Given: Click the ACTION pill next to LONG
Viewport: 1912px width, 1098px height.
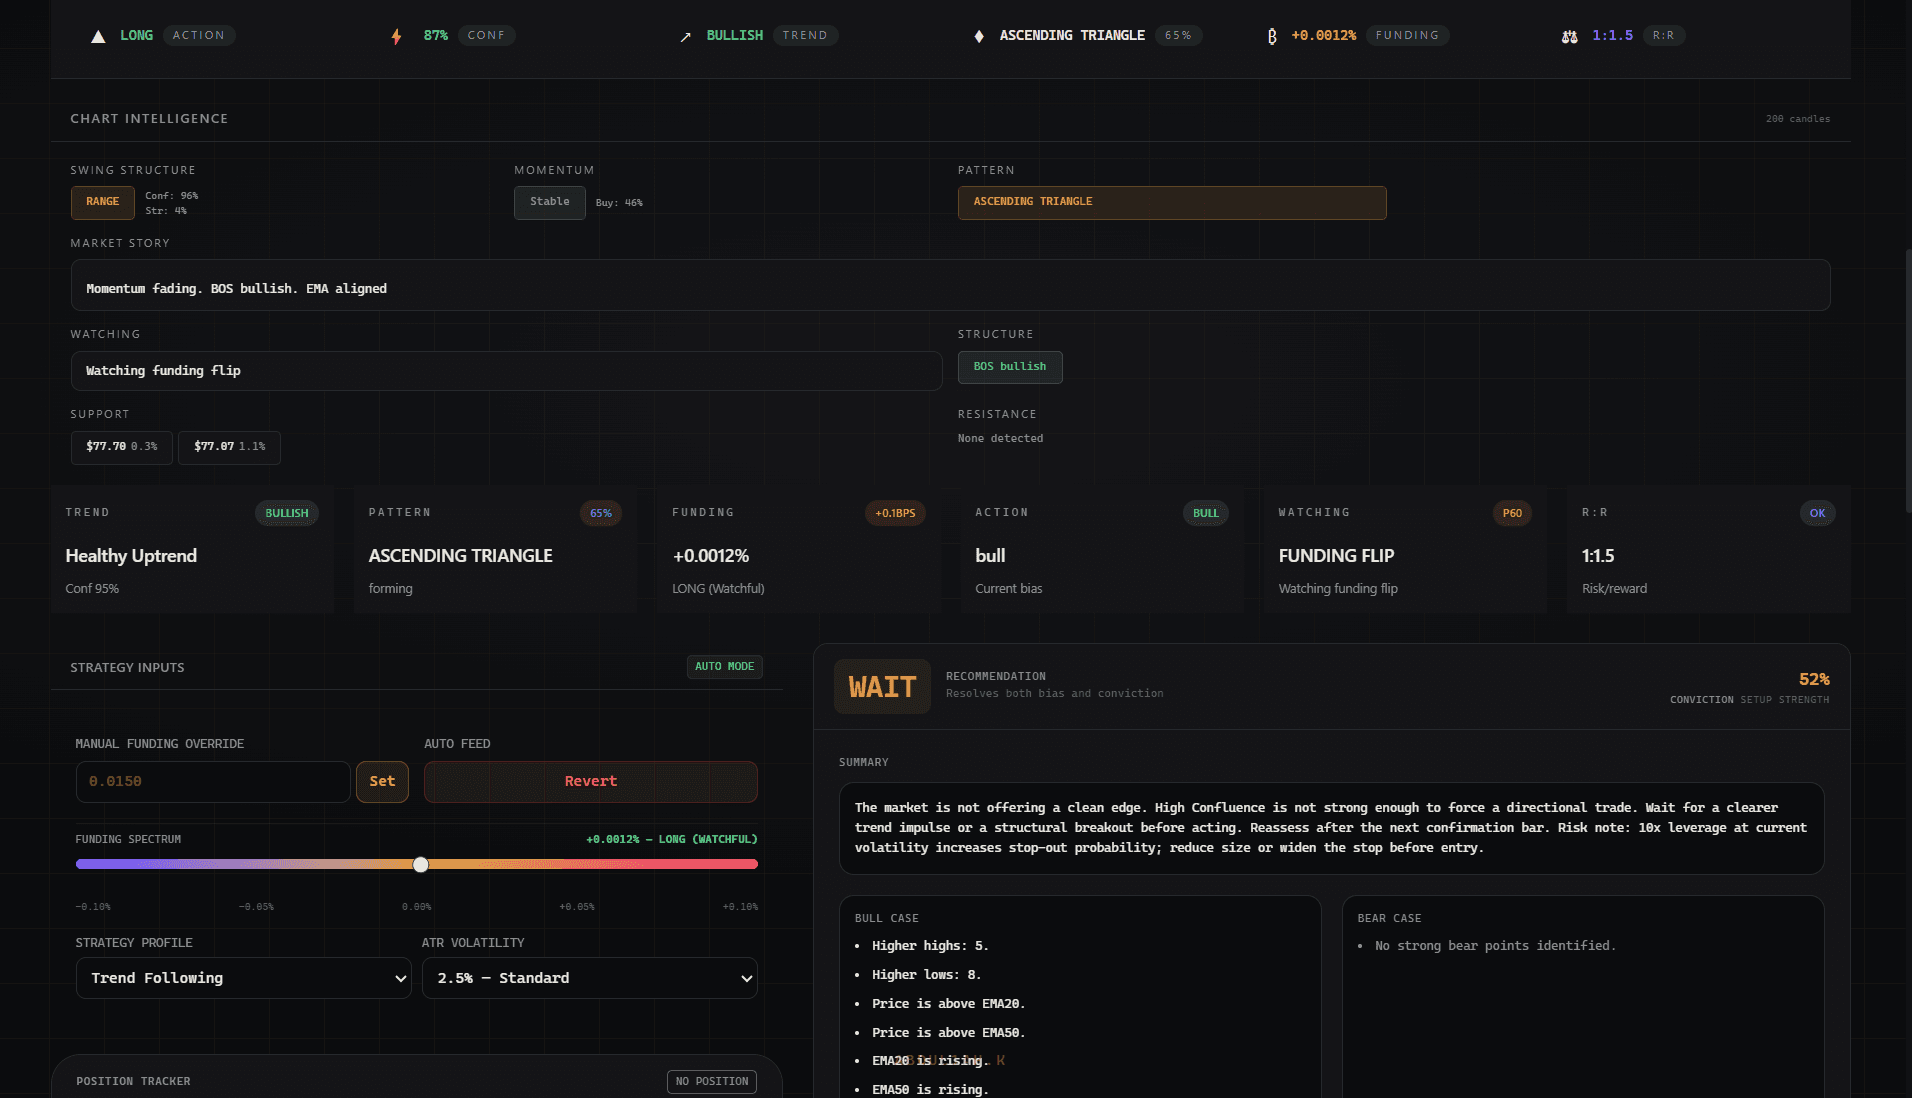Looking at the screenshot, I should tap(199, 36).
